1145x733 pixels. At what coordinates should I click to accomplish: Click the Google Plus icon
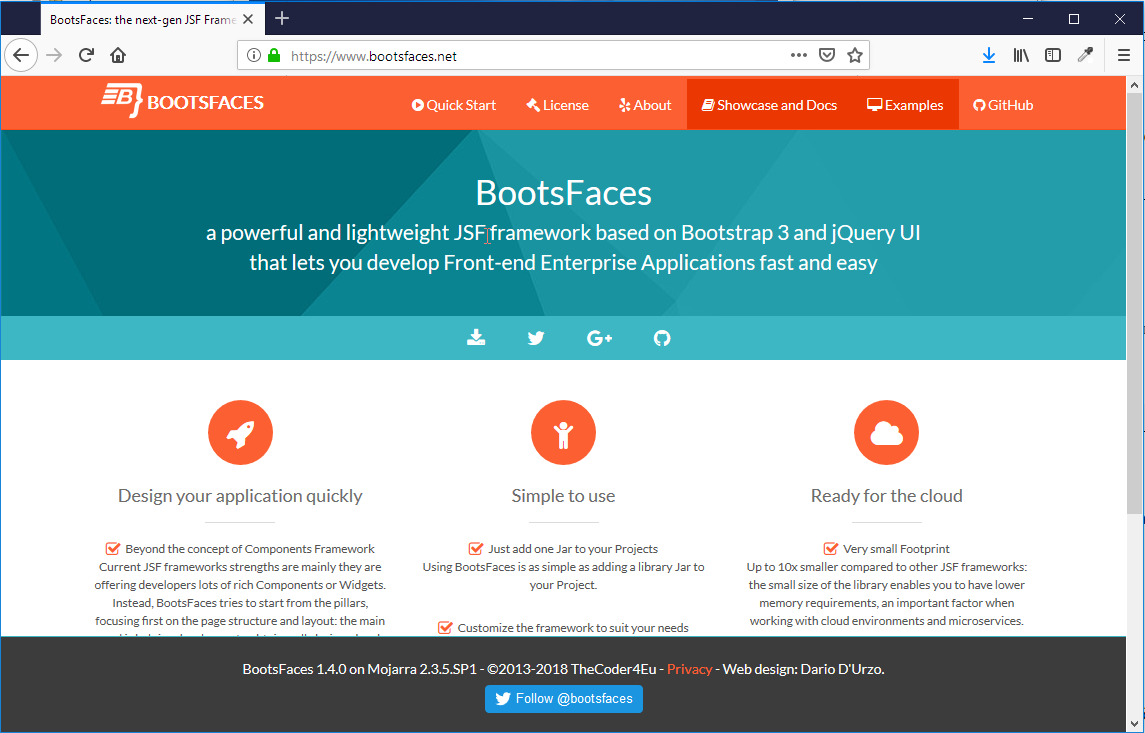[600, 337]
